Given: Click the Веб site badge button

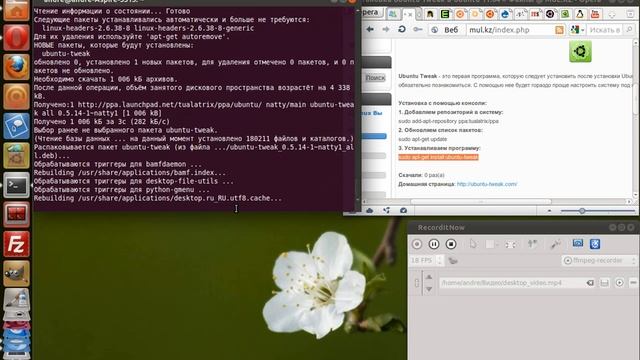Looking at the screenshot, I should pos(447,30).
